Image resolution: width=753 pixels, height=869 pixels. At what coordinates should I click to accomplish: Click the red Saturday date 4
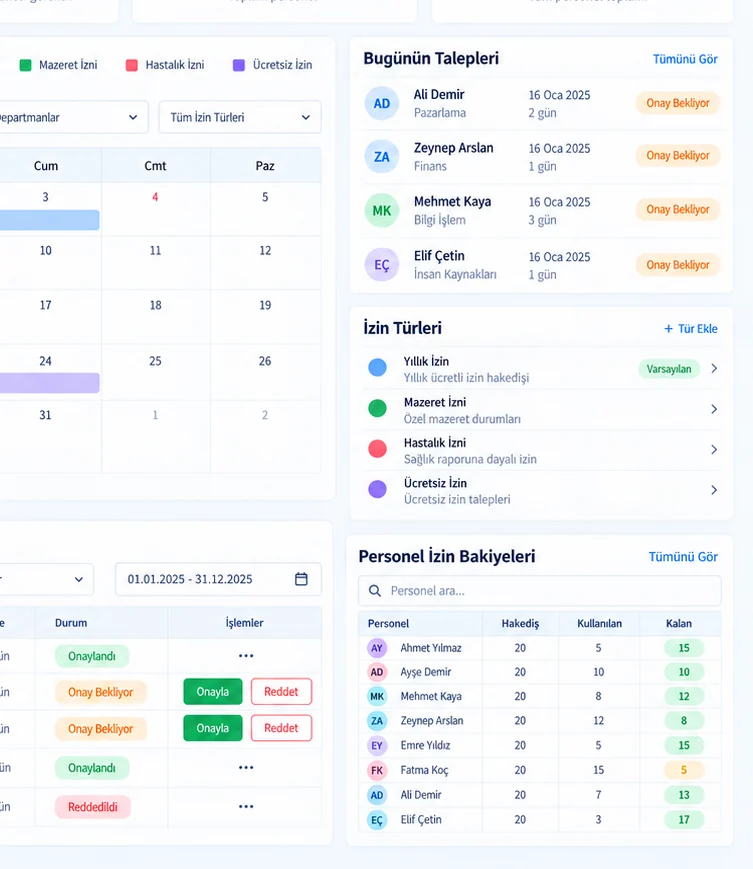155,197
